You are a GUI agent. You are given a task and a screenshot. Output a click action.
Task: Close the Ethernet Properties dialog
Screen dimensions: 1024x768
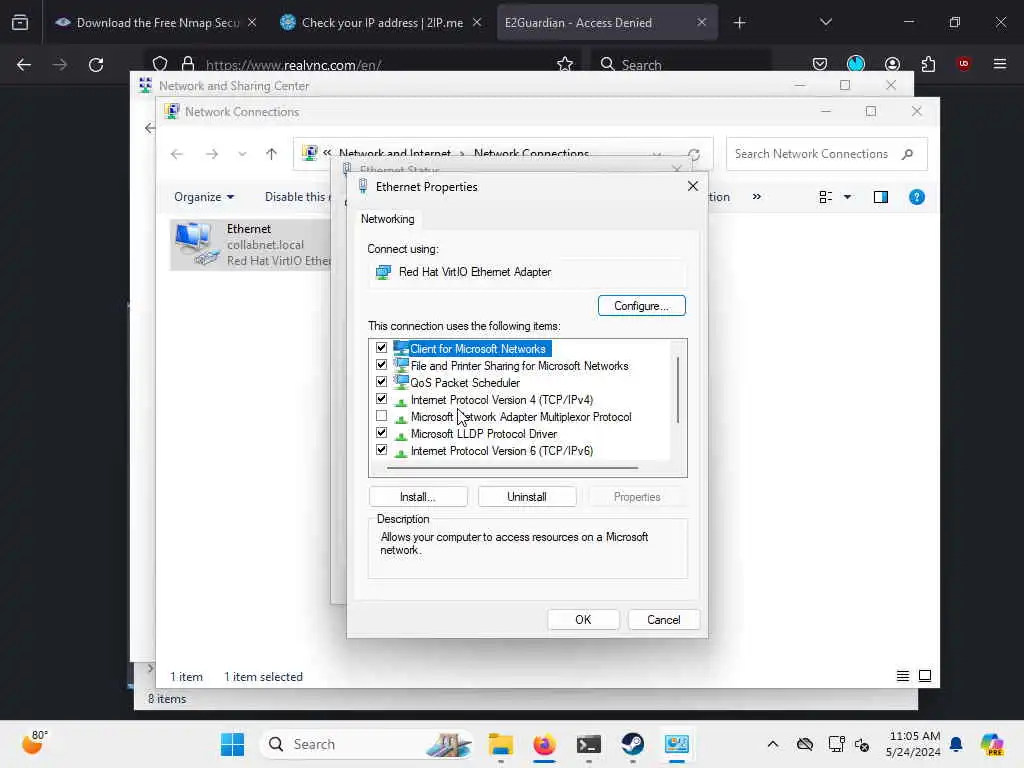tap(693, 186)
